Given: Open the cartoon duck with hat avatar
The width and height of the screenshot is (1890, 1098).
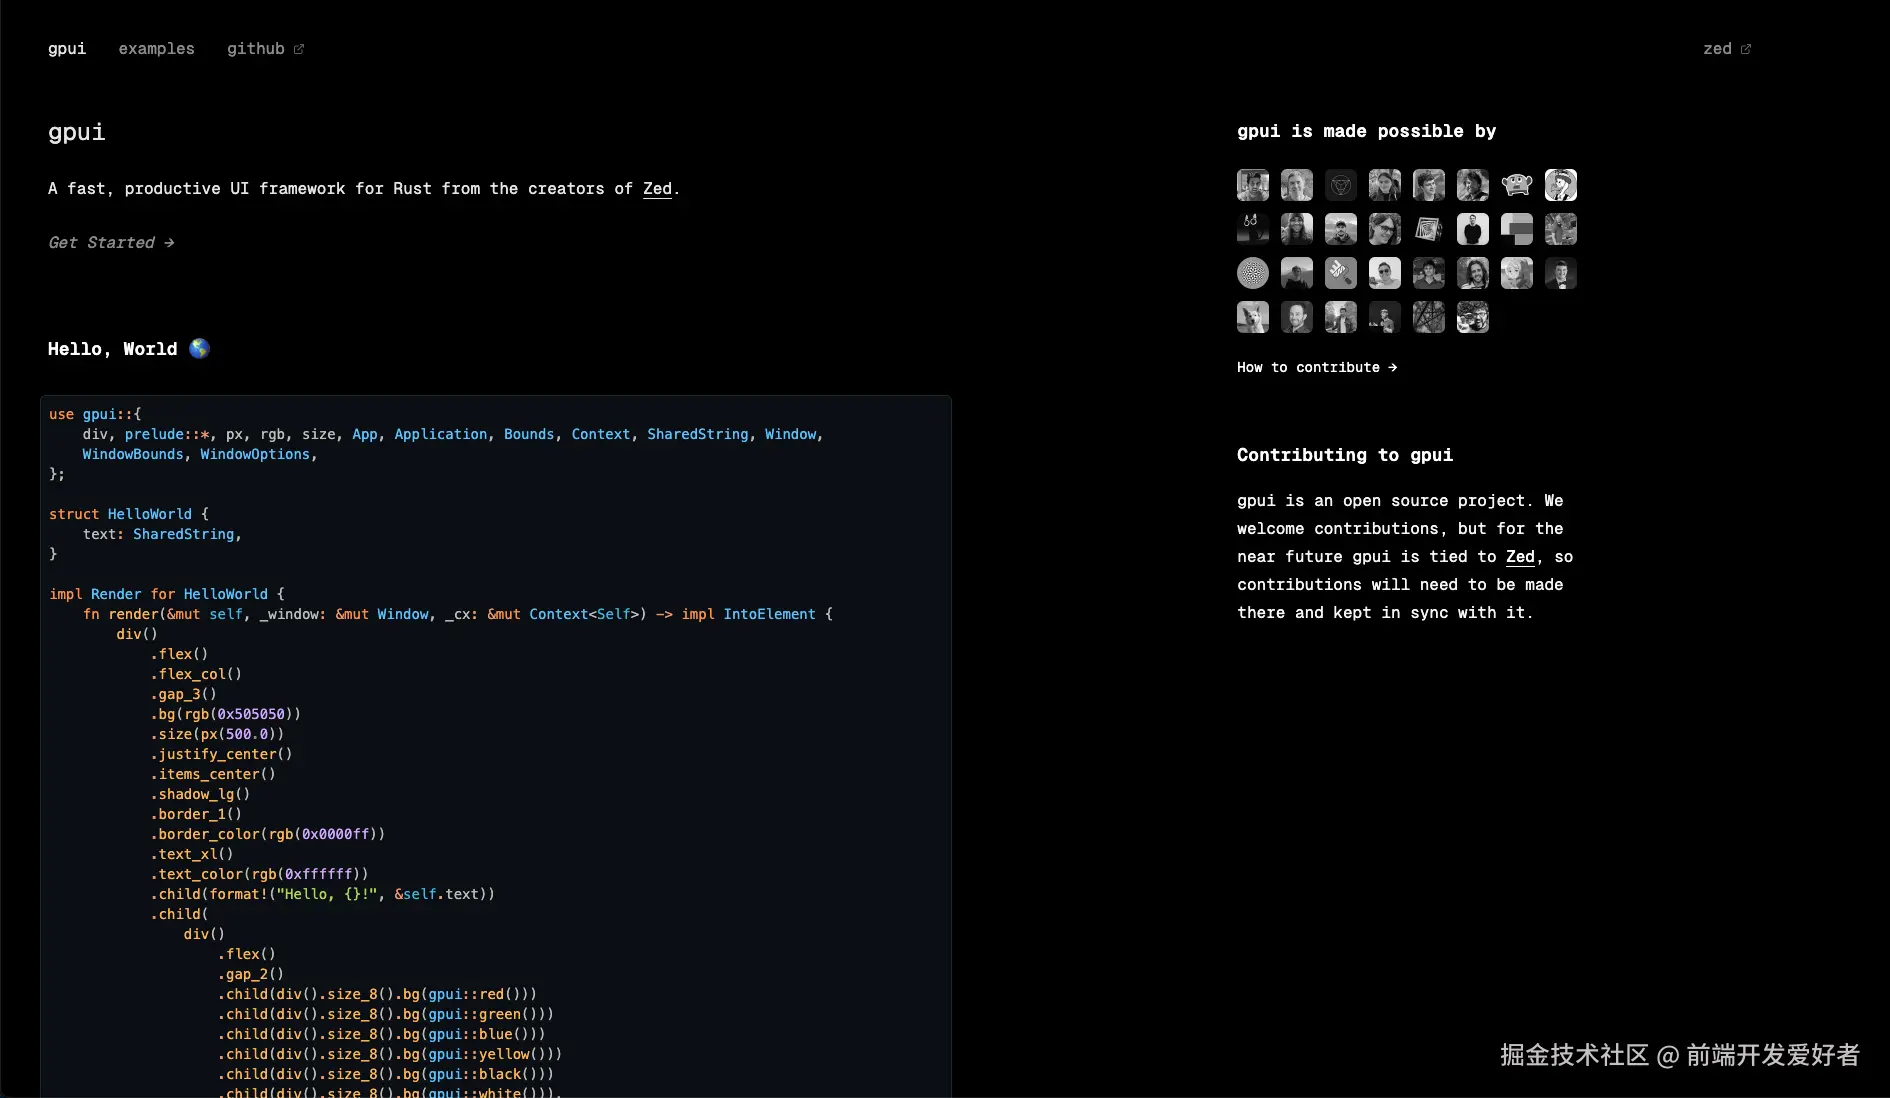Looking at the screenshot, I should [1561, 185].
